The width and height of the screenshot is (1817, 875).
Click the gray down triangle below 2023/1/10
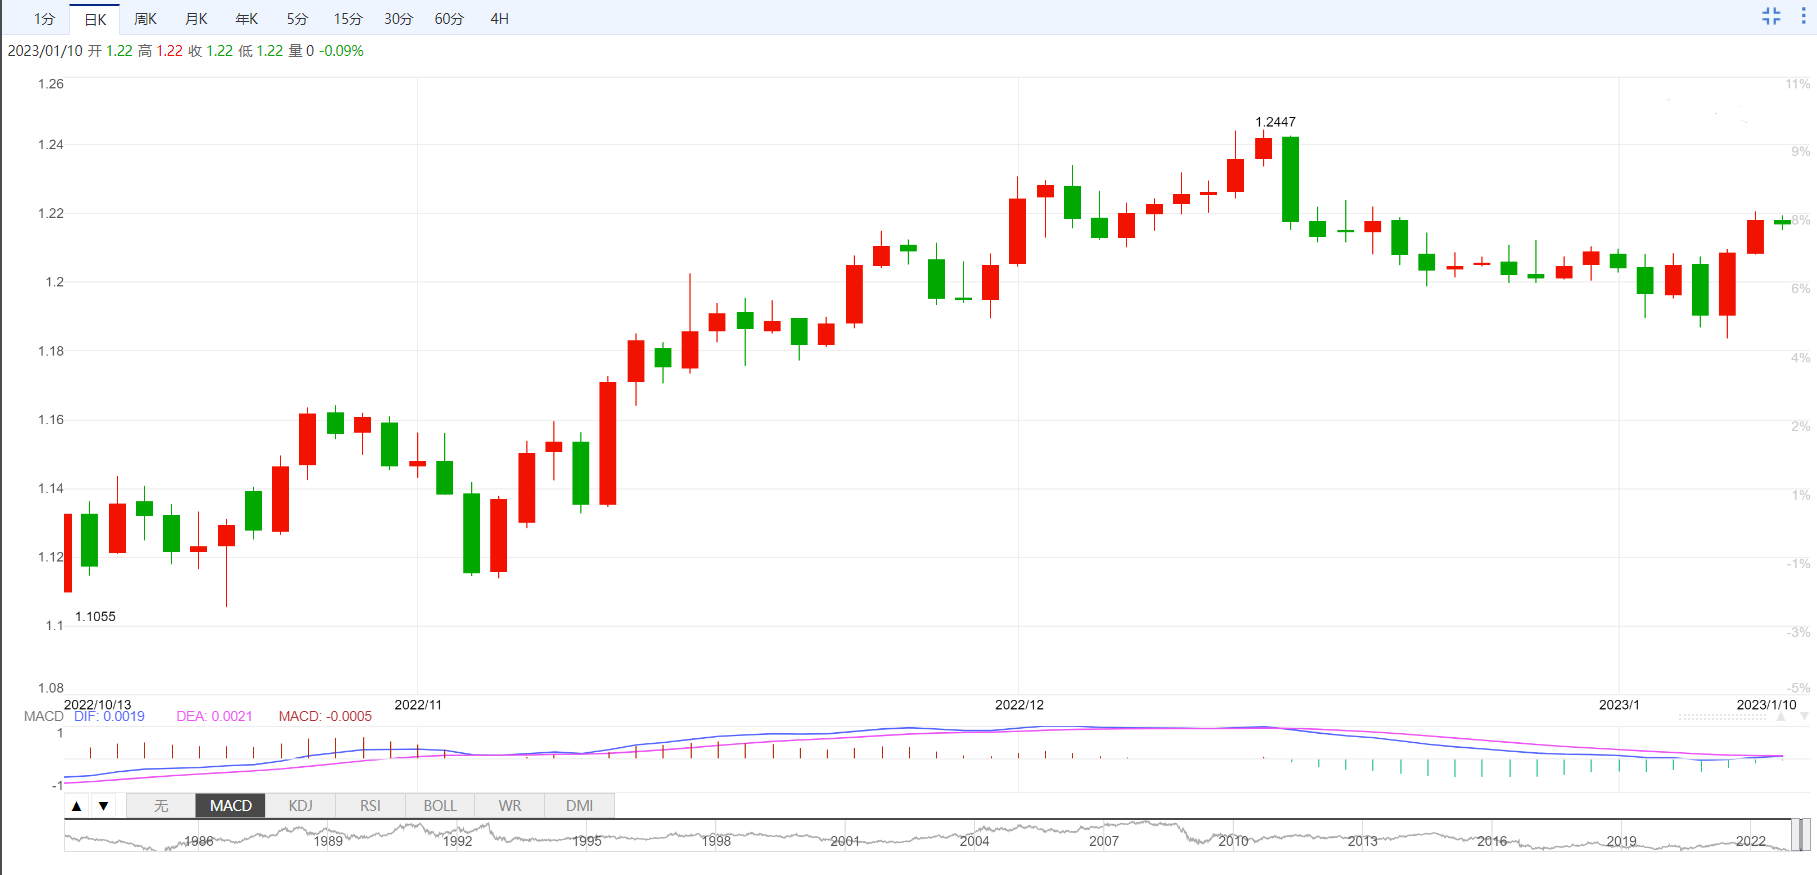coord(1804,716)
